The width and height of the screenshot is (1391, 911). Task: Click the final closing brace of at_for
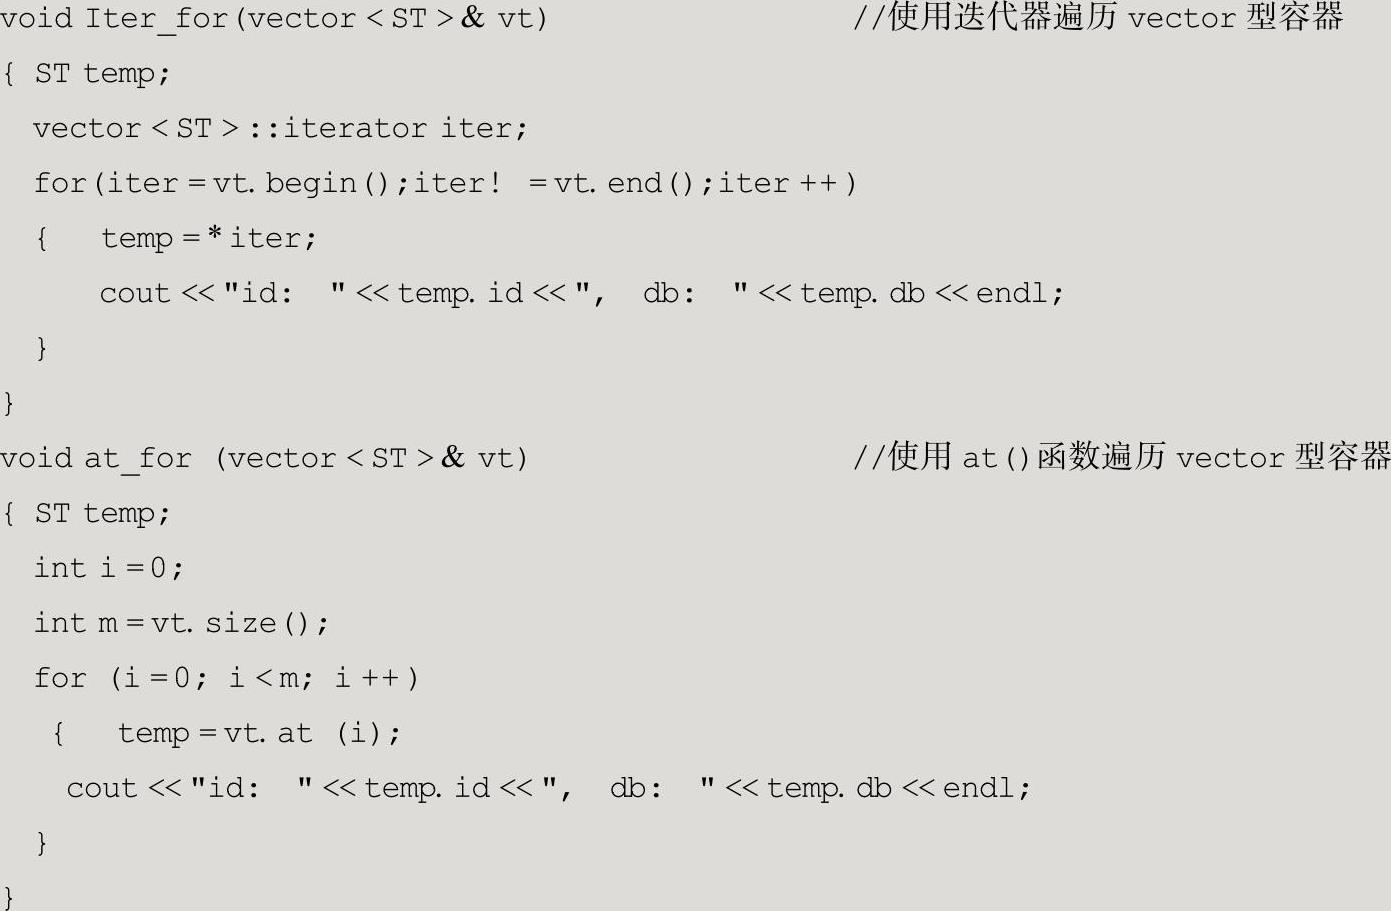(x=9, y=896)
